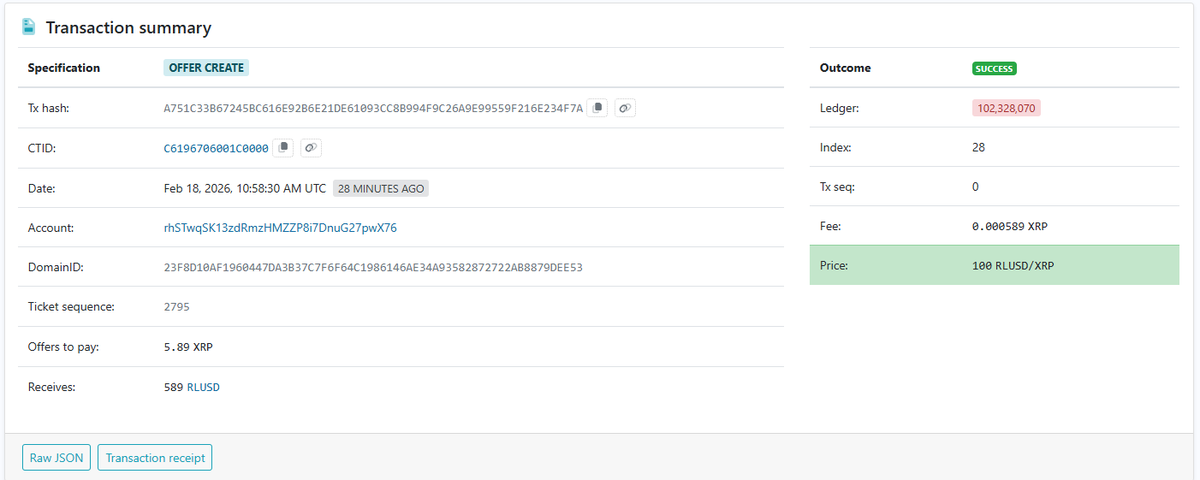
Task: Open the CTID link icon
Action: click(x=310, y=148)
